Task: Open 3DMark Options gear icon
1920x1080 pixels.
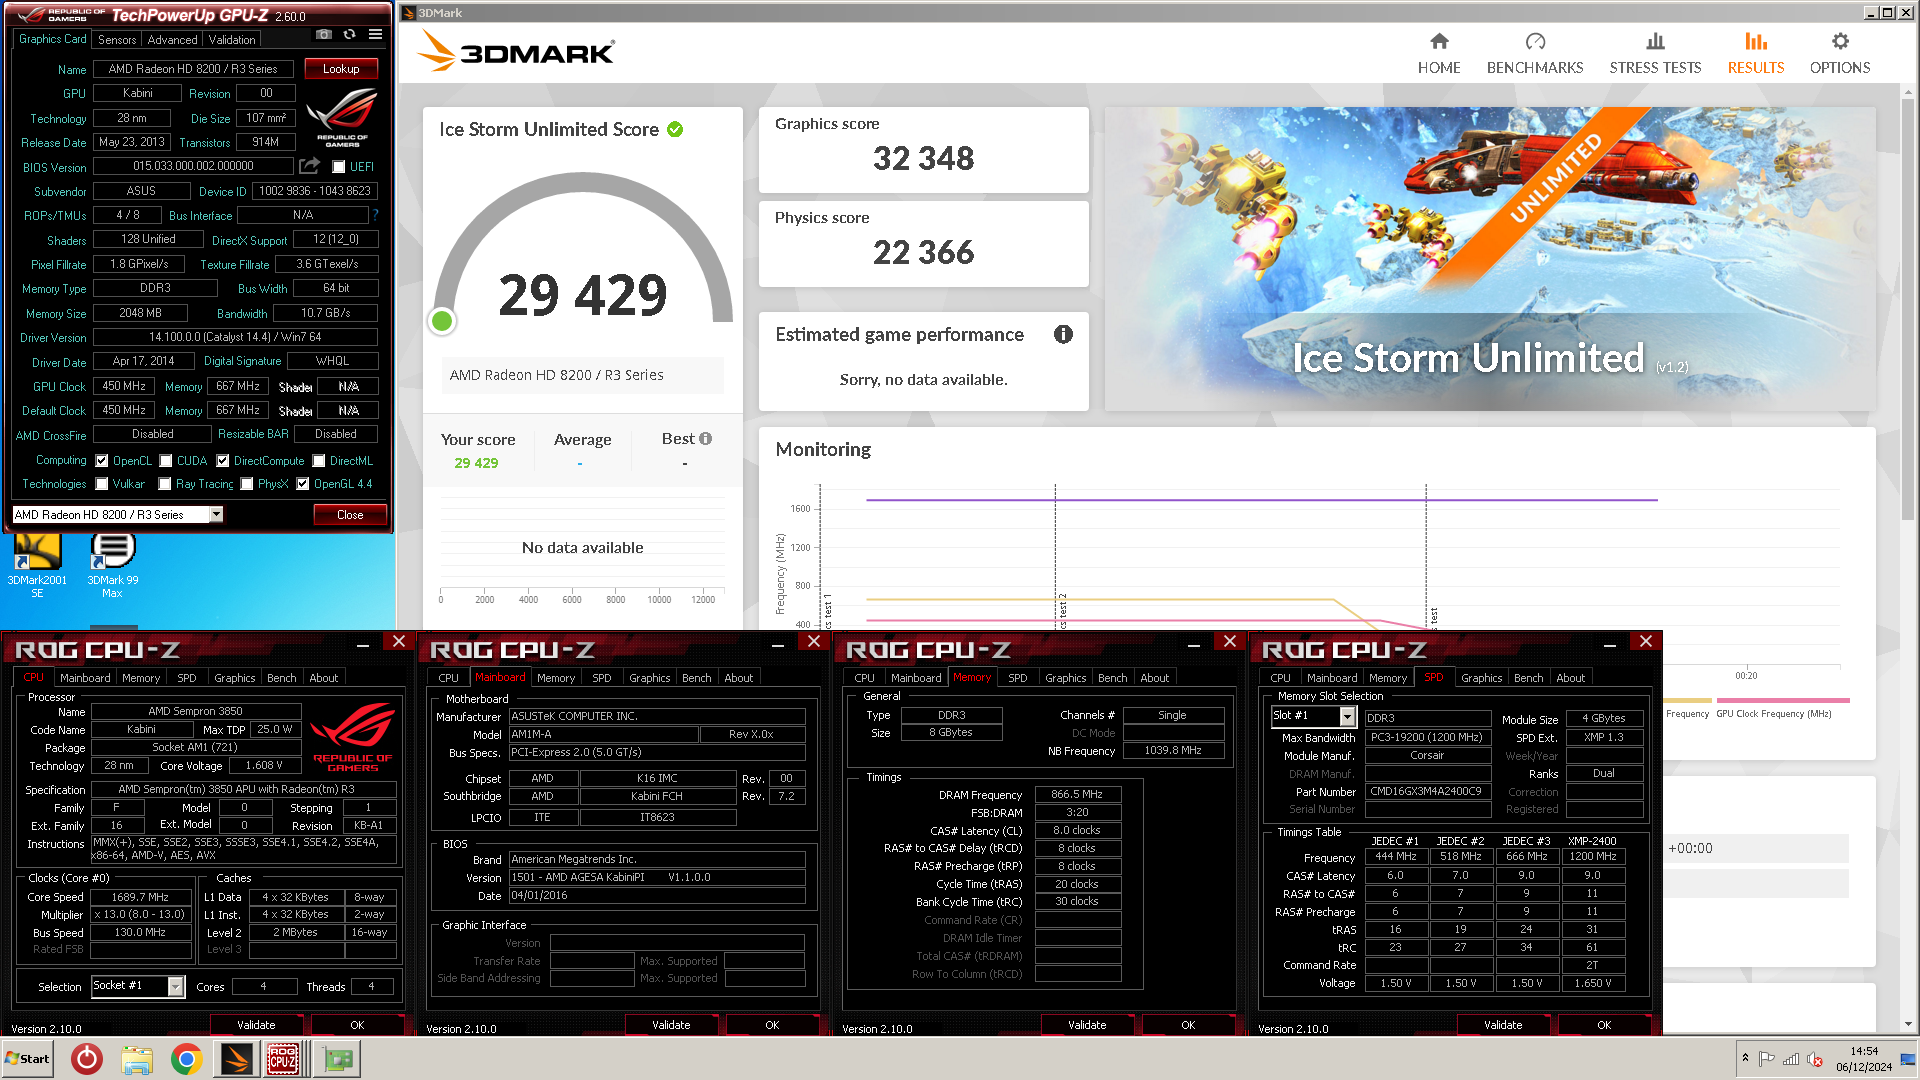Action: (1840, 41)
